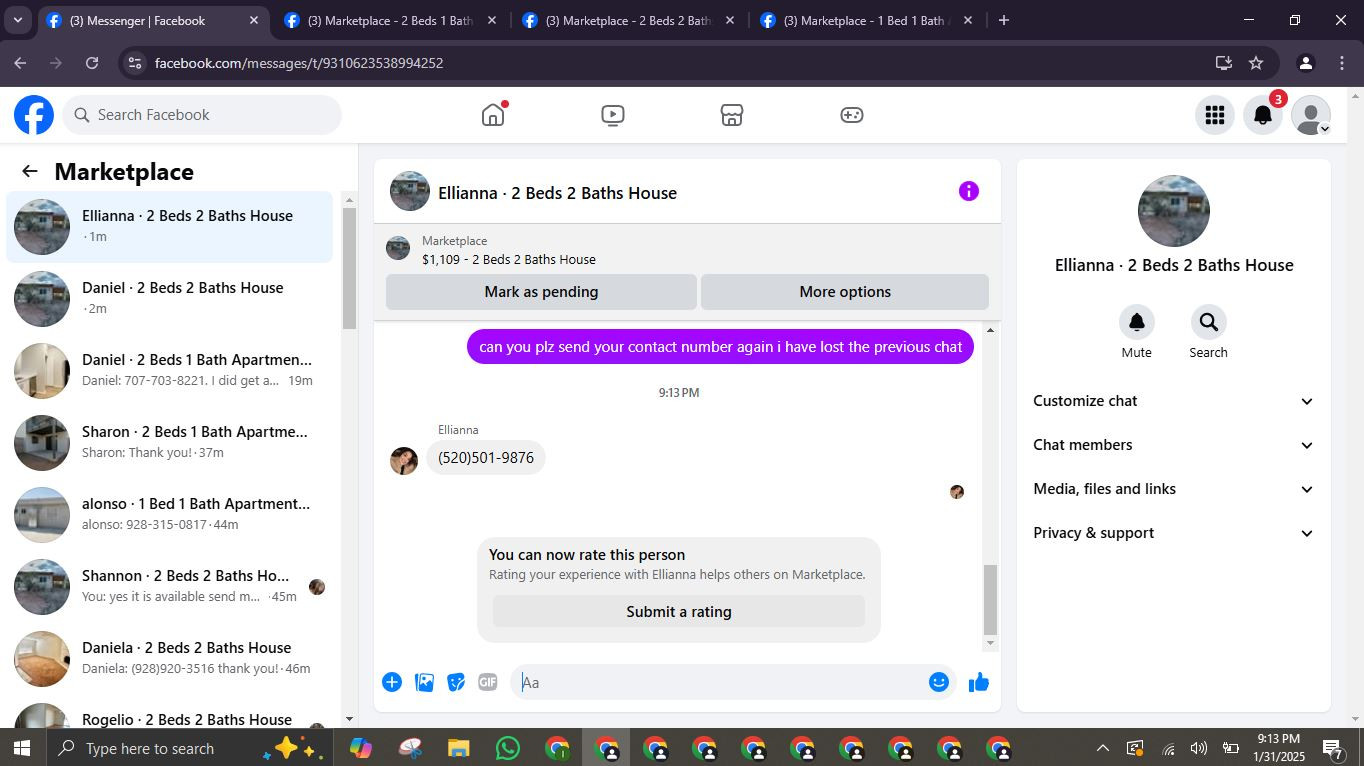Viewport: 1364px width, 766px height.
Task: Open Daniel 2 Beds 2 Baths House chat
Action: click(170, 299)
